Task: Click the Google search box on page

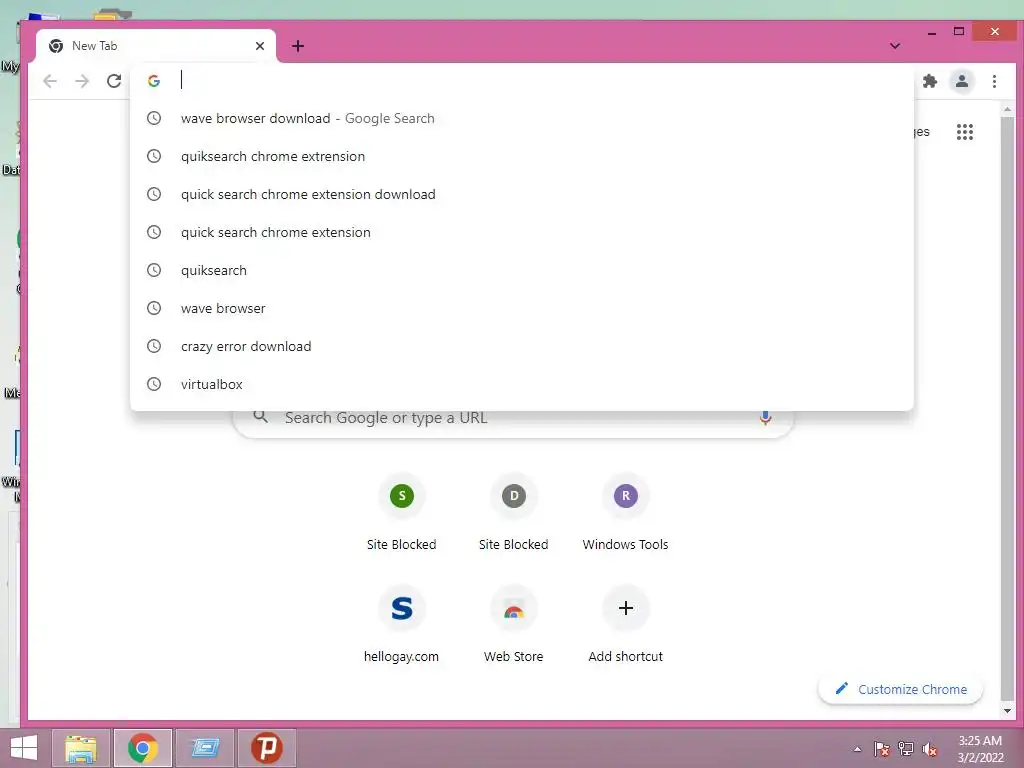Action: pos(513,419)
